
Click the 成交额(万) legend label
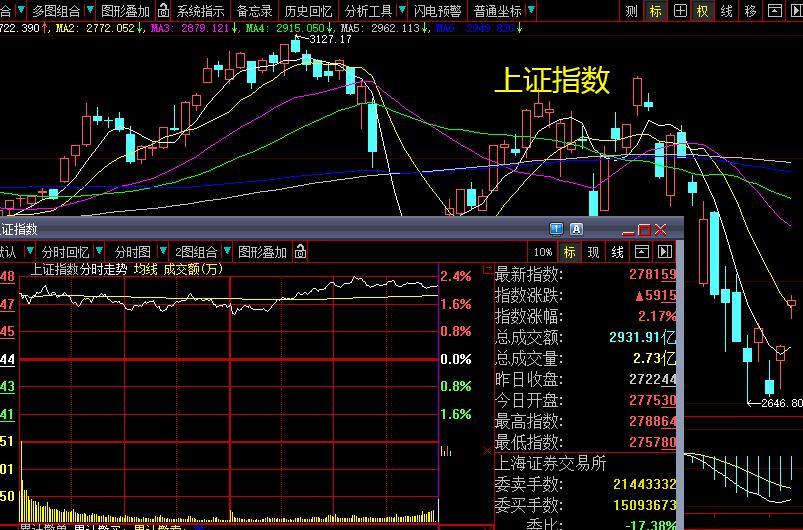click(x=193, y=269)
